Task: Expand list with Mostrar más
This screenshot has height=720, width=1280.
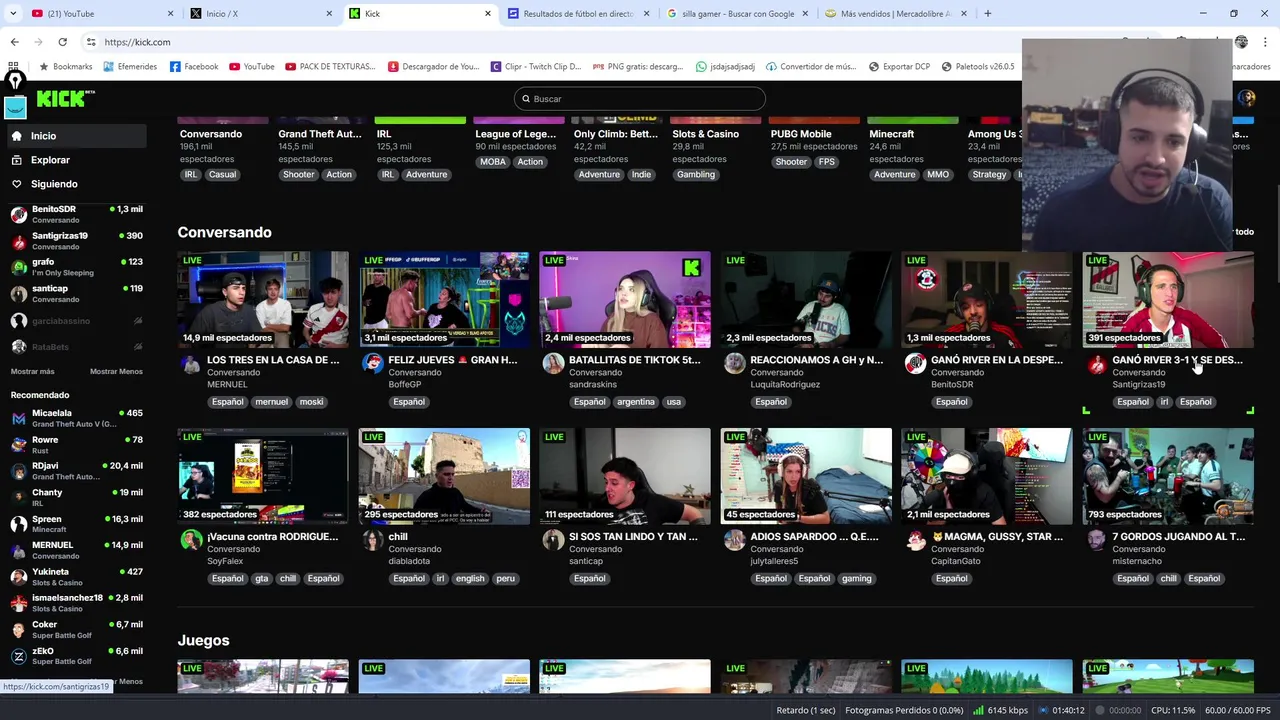Action: click(32, 372)
